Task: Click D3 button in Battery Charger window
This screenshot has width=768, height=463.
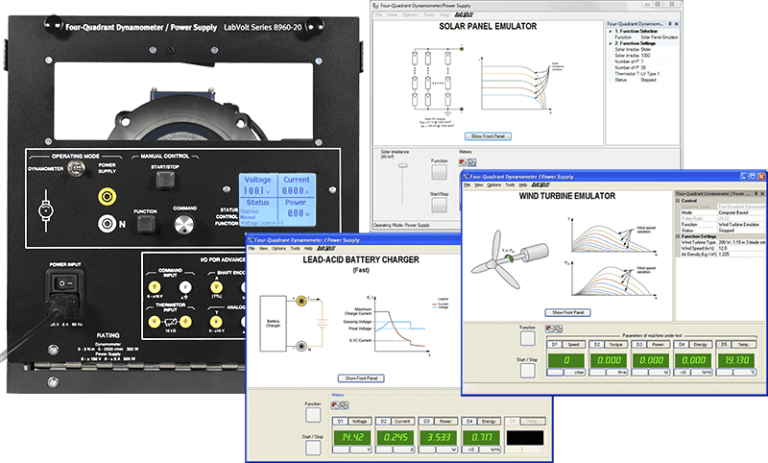Action: point(427,421)
